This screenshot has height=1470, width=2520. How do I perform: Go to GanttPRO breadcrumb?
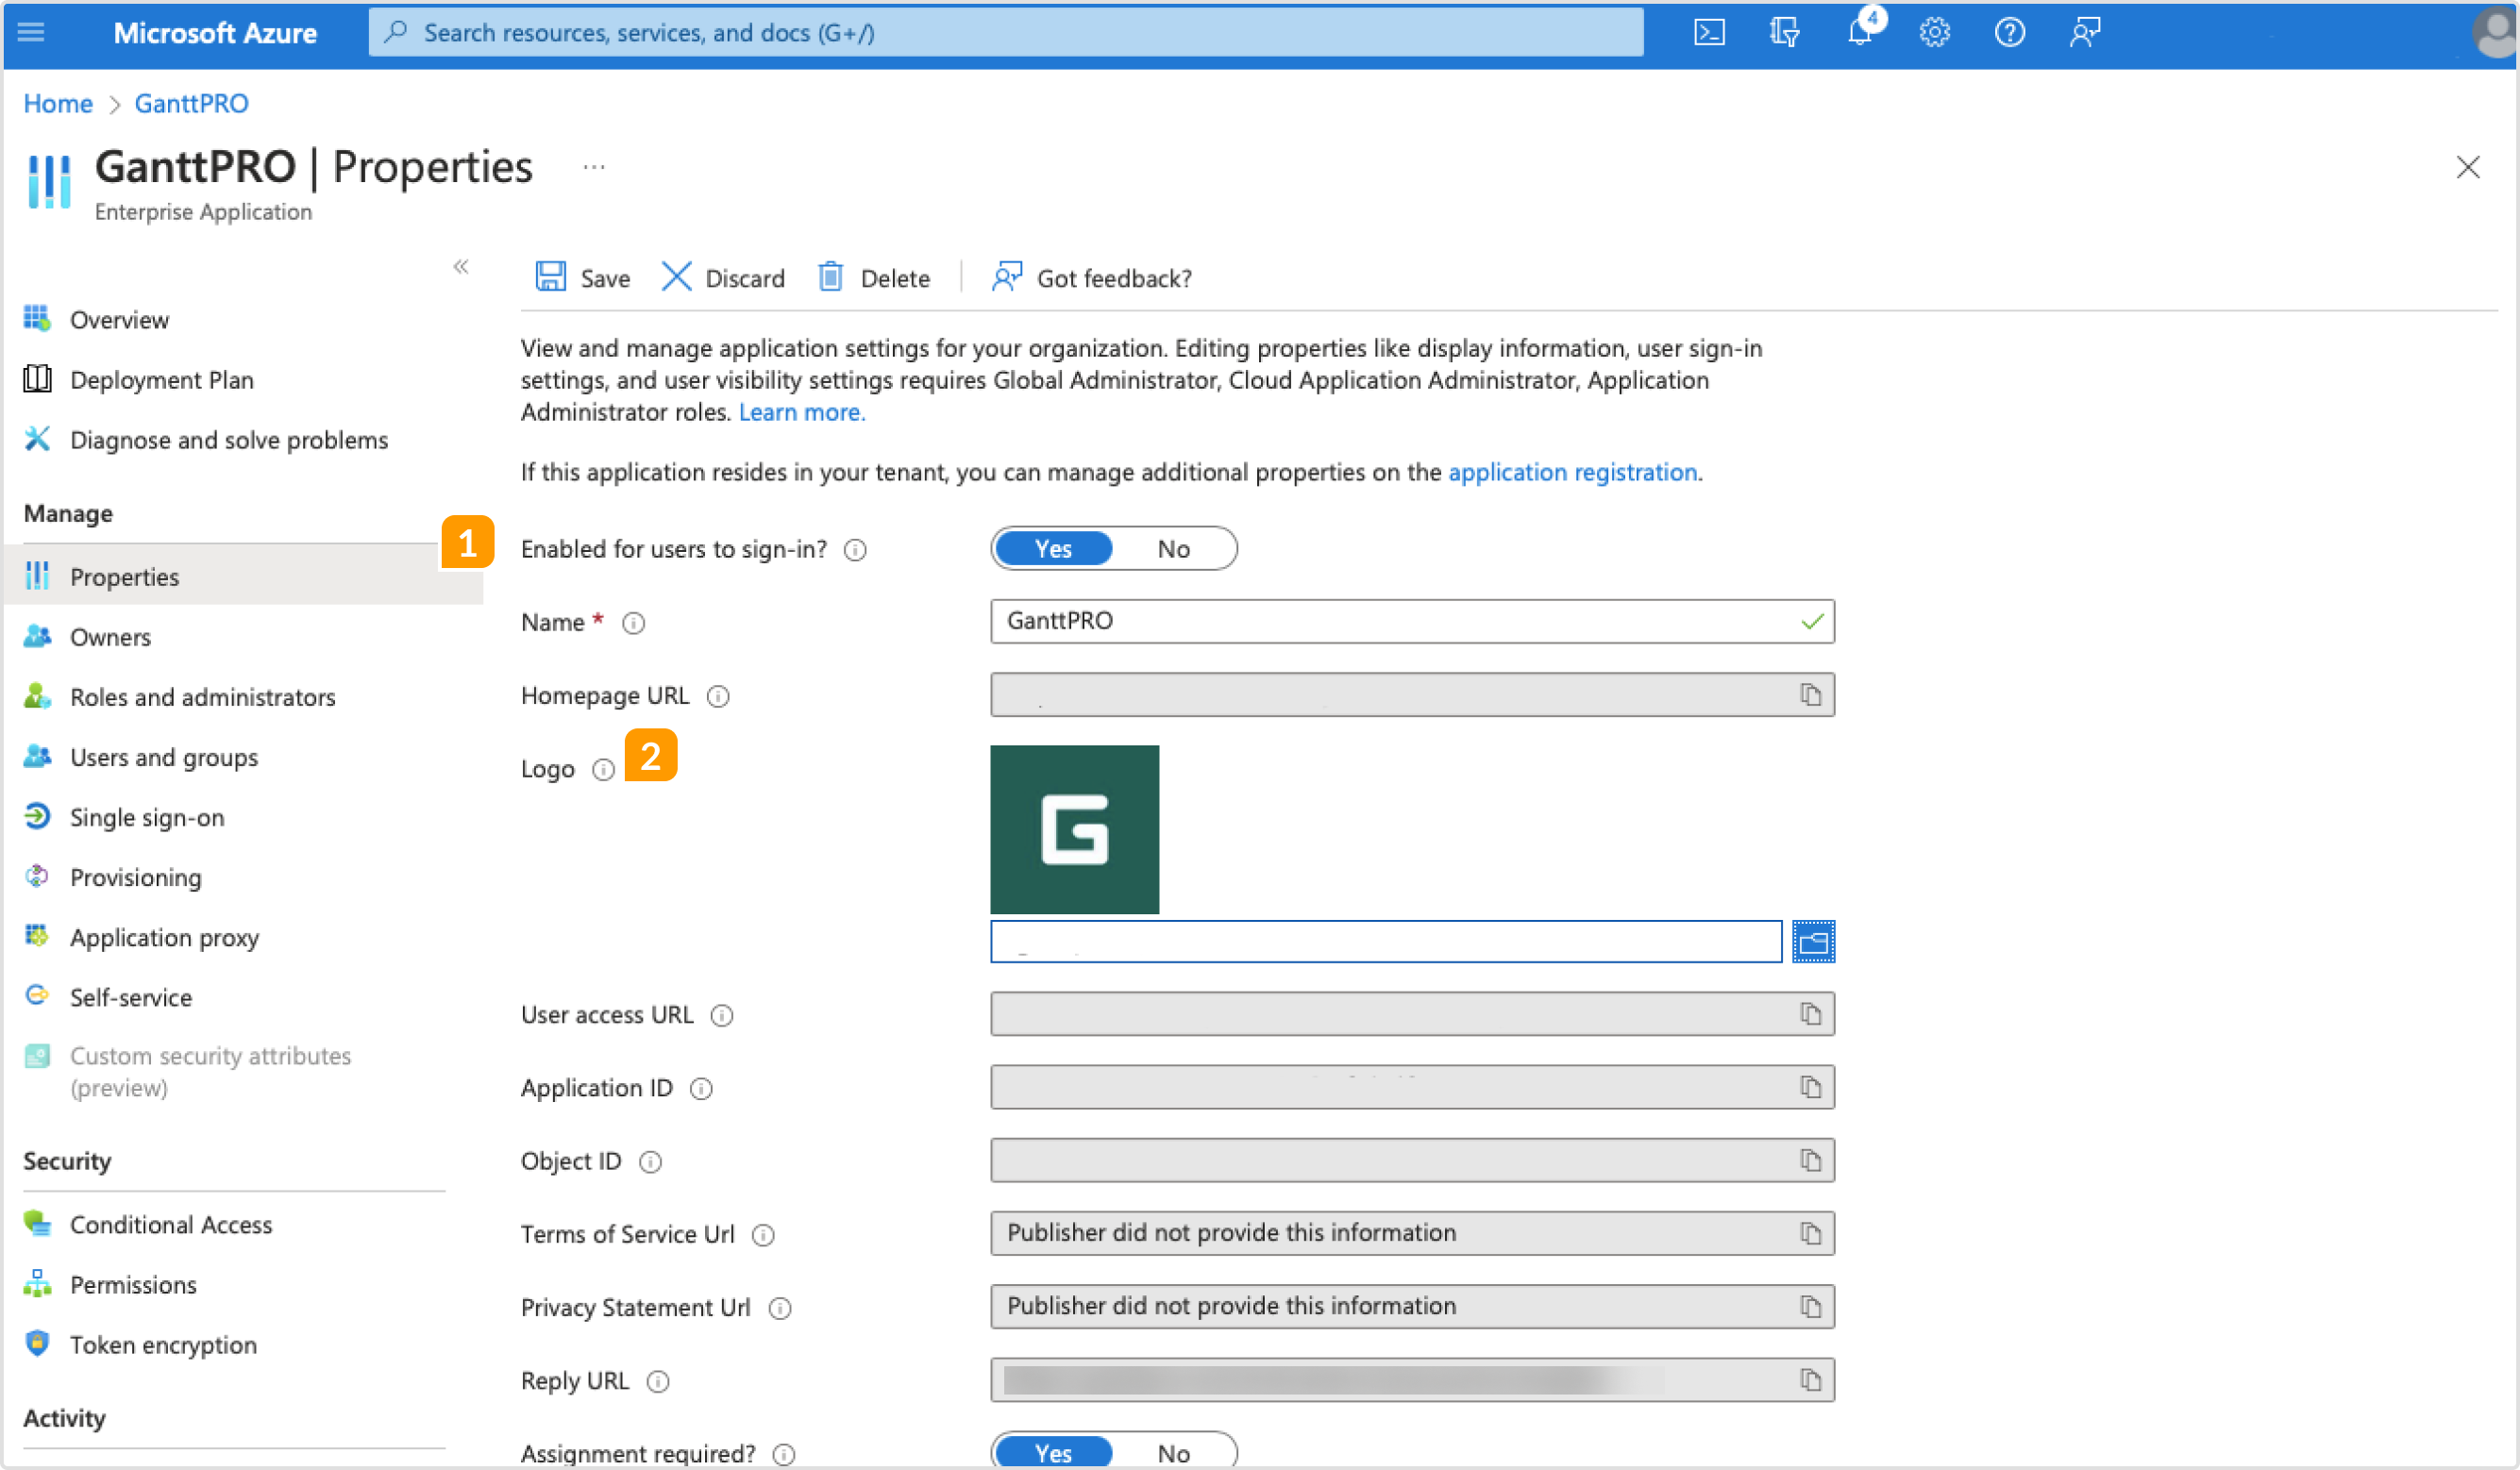pyautogui.click(x=191, y=103)
